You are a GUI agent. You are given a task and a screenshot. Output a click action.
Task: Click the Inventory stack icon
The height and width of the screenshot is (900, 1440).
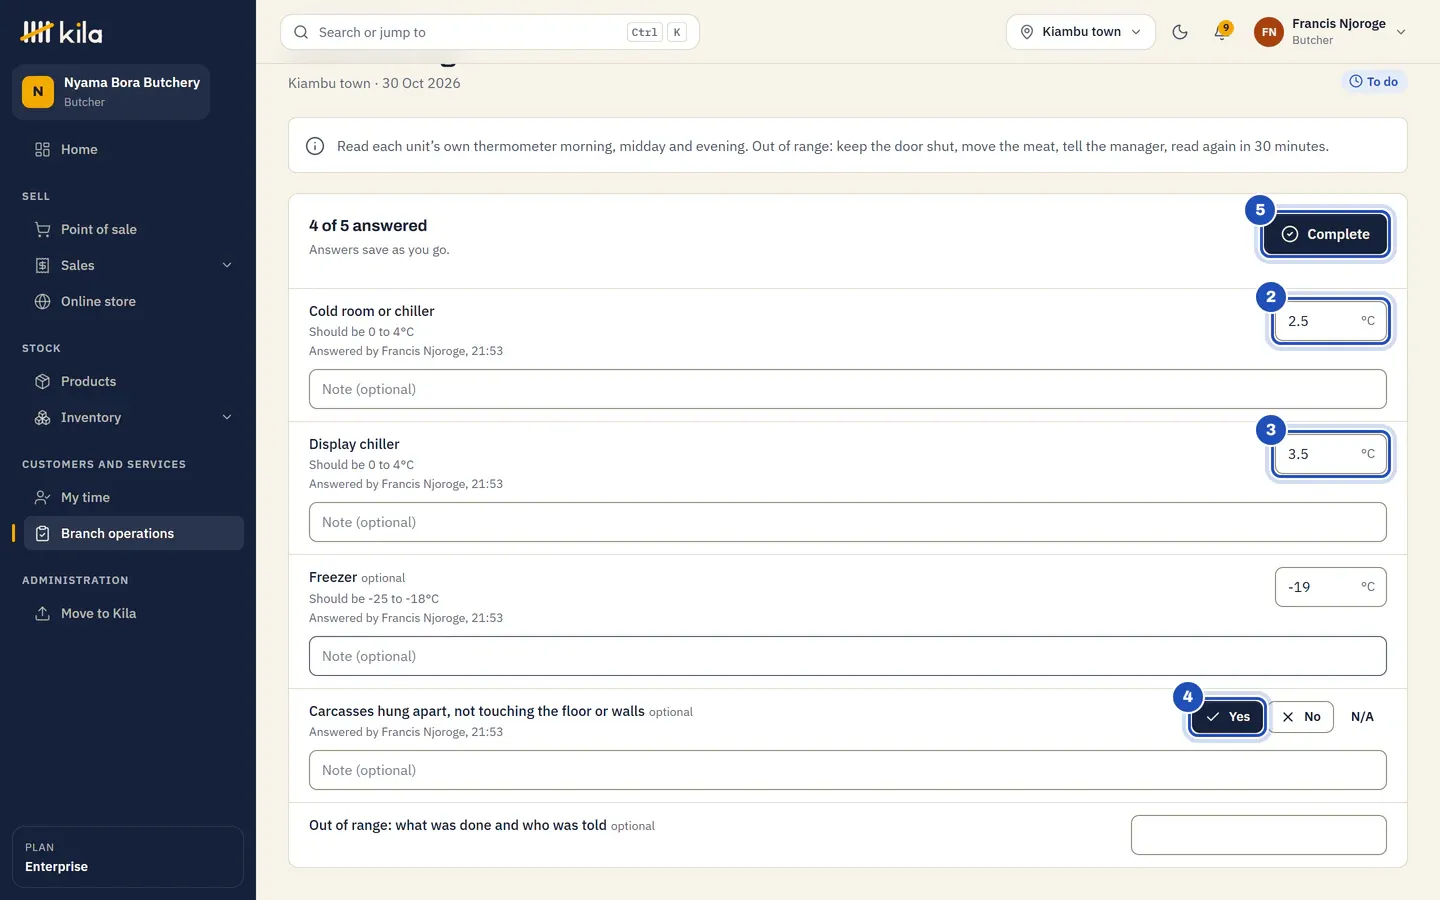[x=42, y=417]
